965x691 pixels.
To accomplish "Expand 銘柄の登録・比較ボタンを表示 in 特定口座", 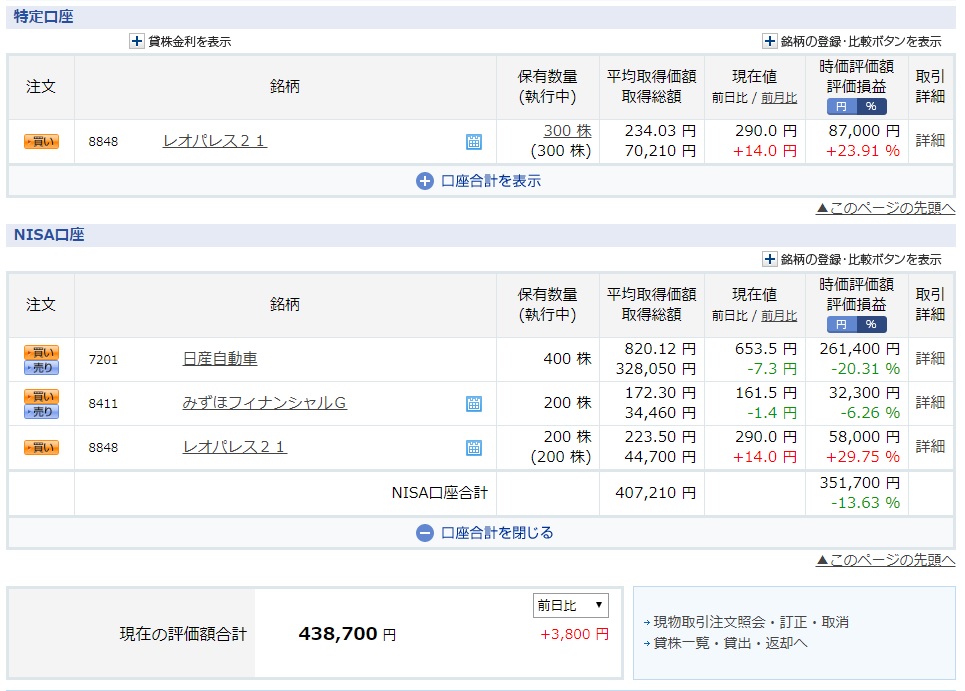I will tap(769, 41).
